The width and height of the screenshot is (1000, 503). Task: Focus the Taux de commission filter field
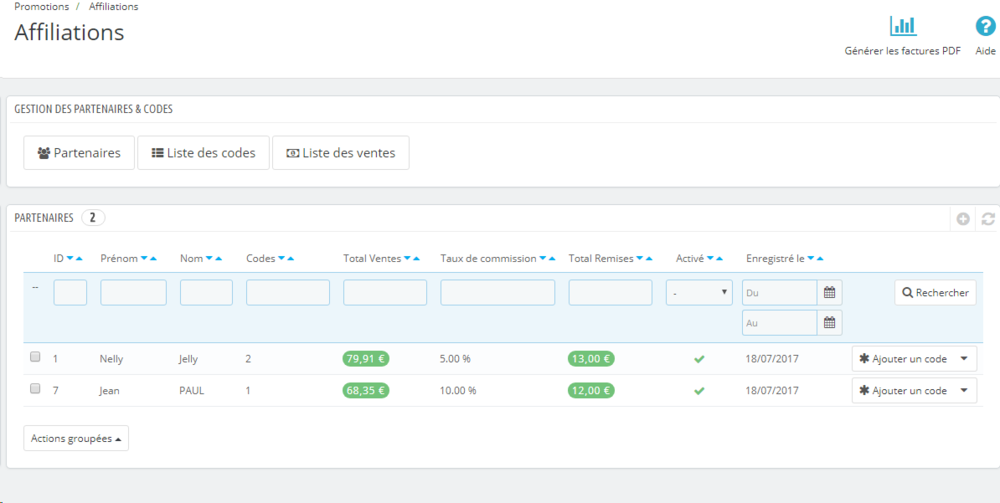[497, 293]
